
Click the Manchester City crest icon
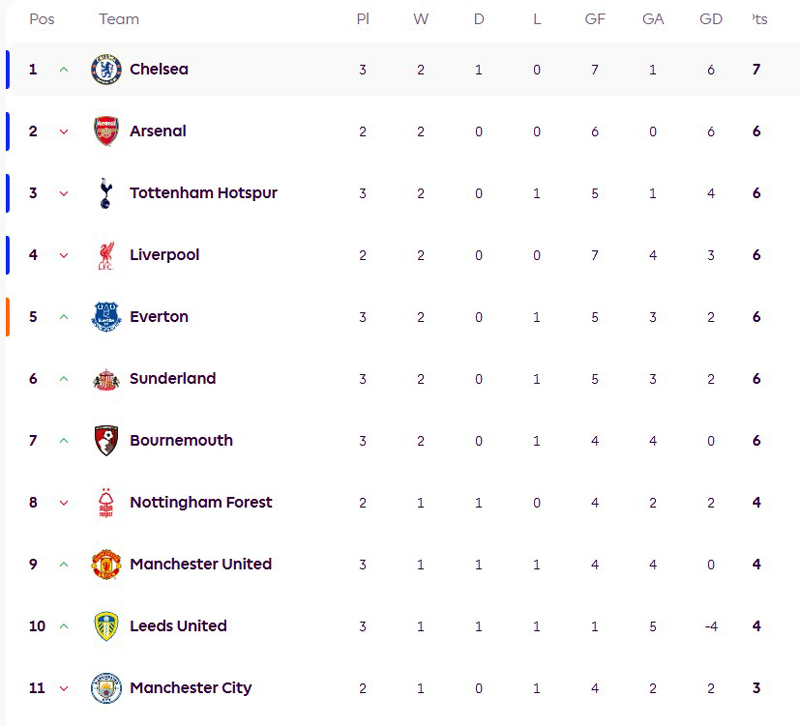106,688
